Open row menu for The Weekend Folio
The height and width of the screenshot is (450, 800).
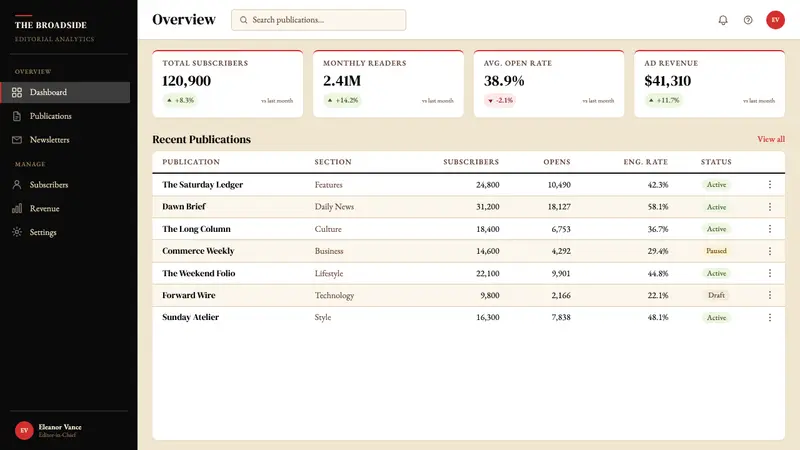[770, 273]
